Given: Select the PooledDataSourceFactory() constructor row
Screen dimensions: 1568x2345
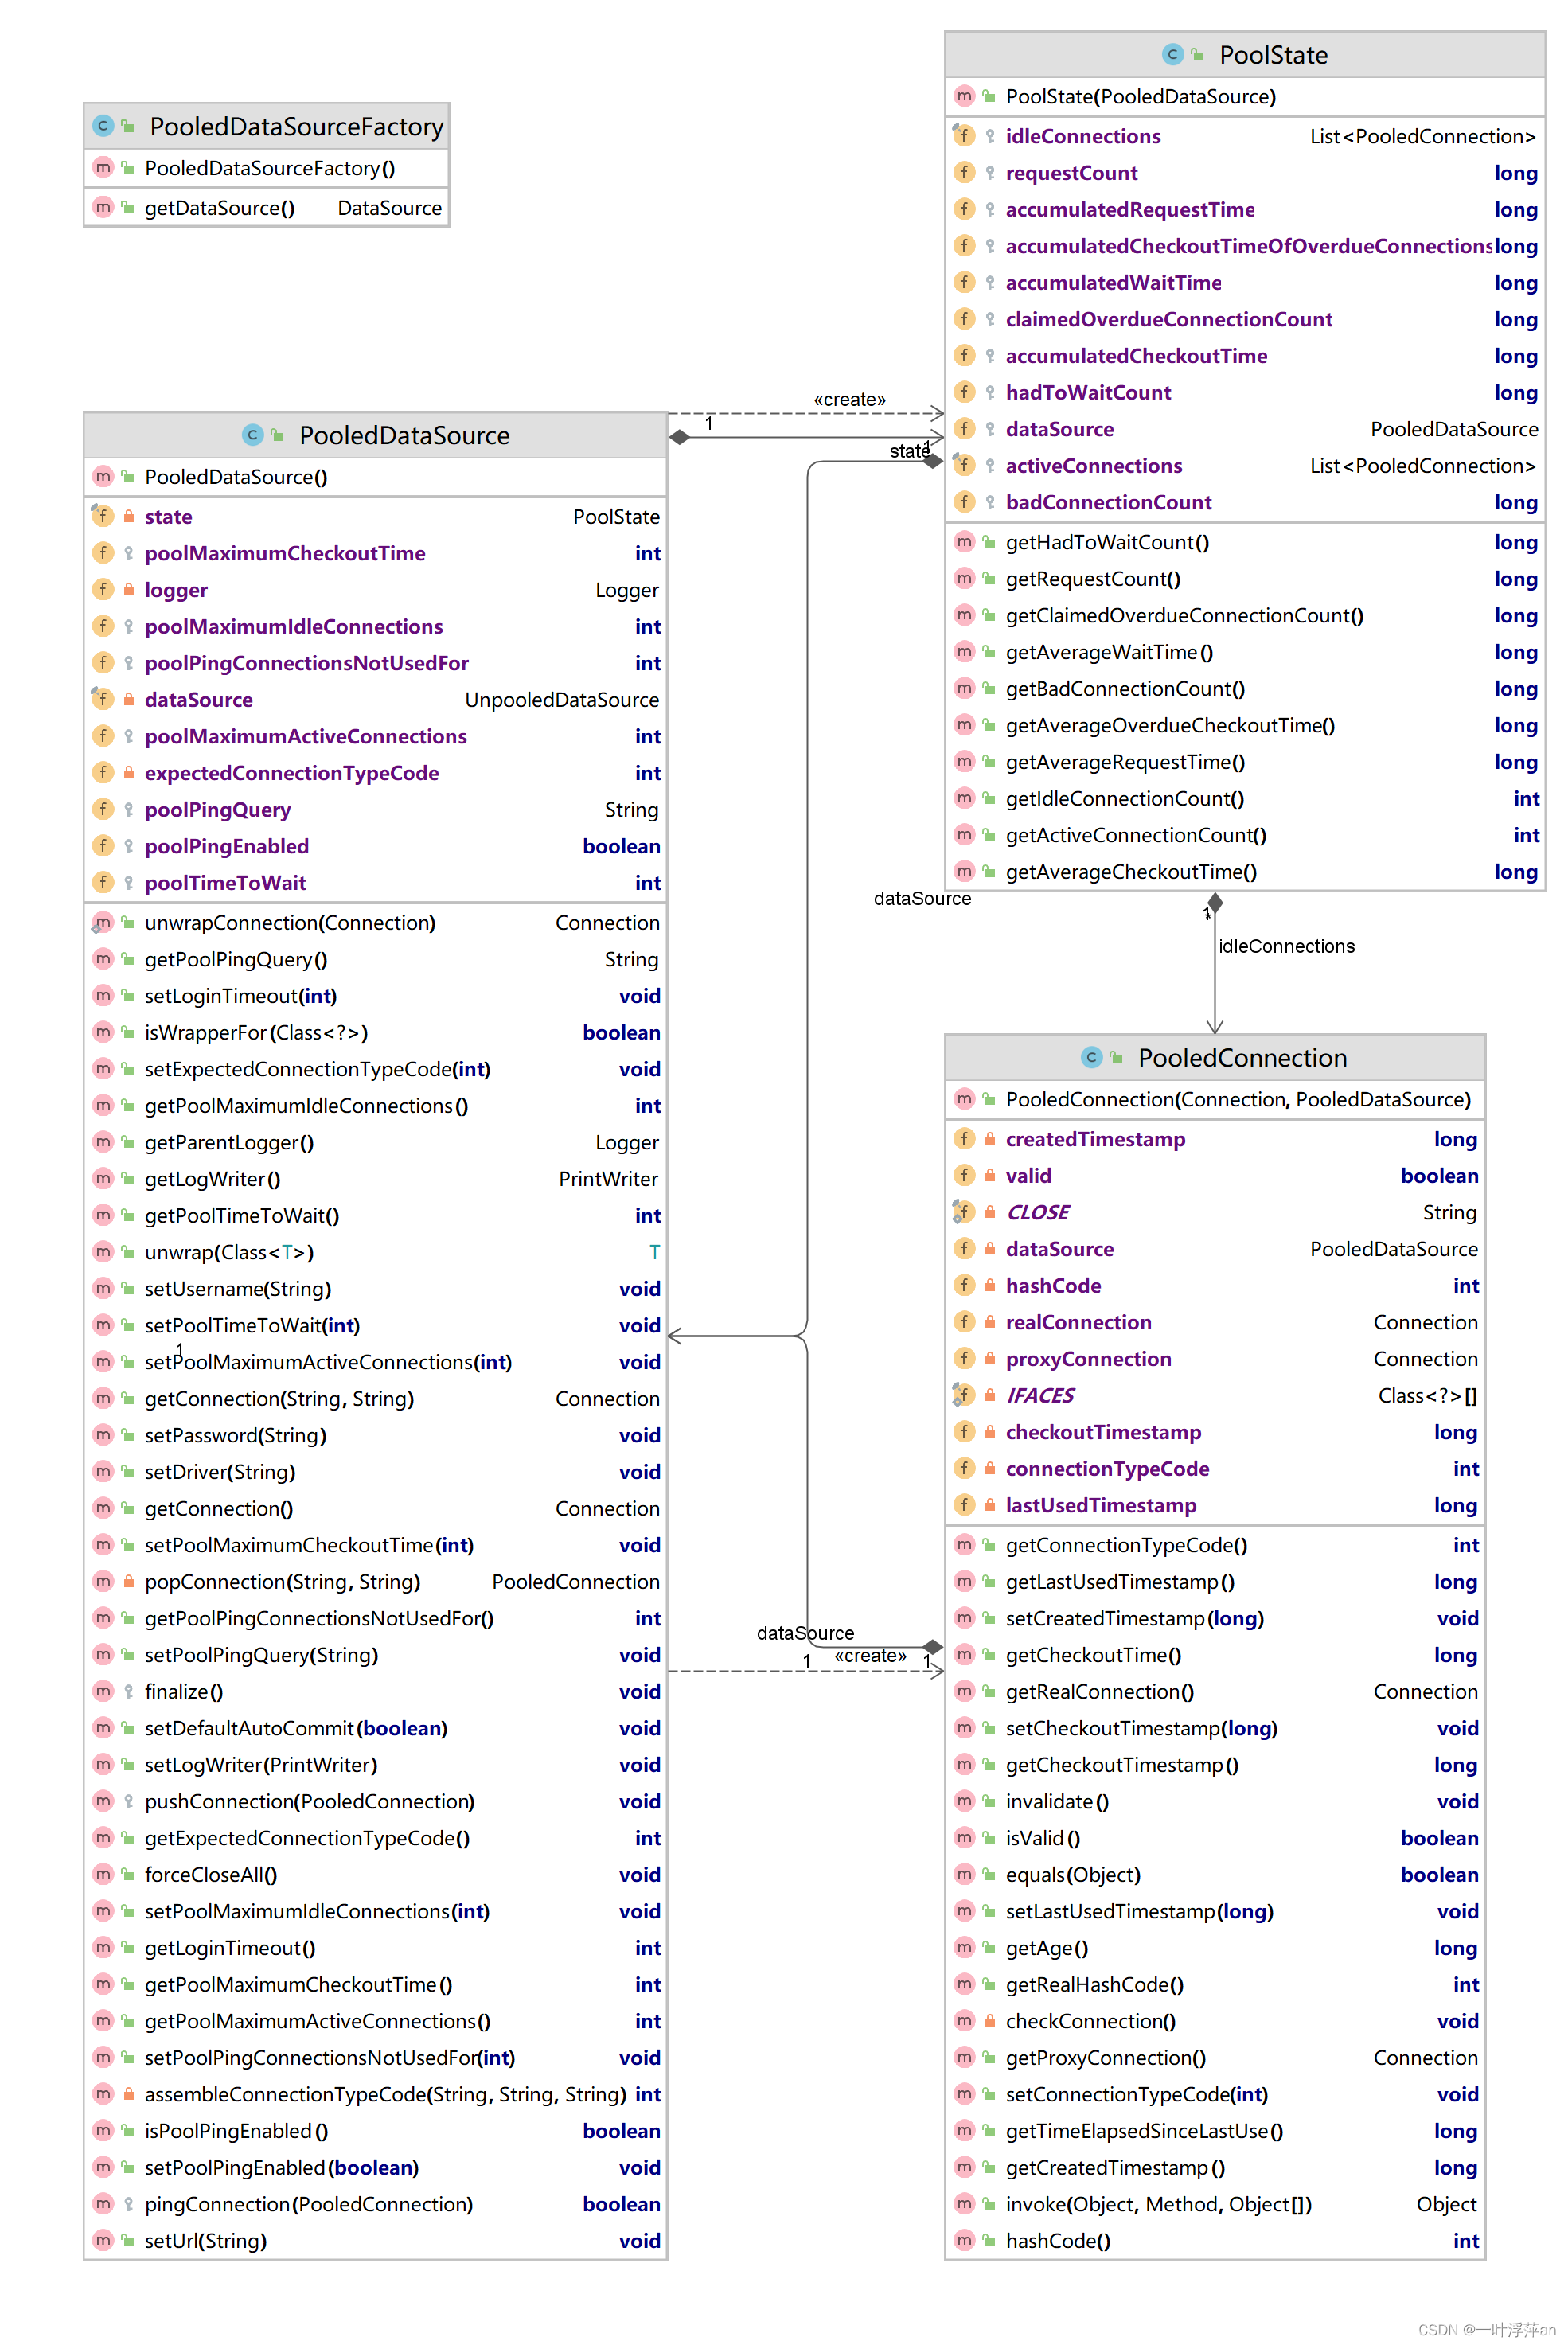Looking at the screenshot, I should coord(269,168).
